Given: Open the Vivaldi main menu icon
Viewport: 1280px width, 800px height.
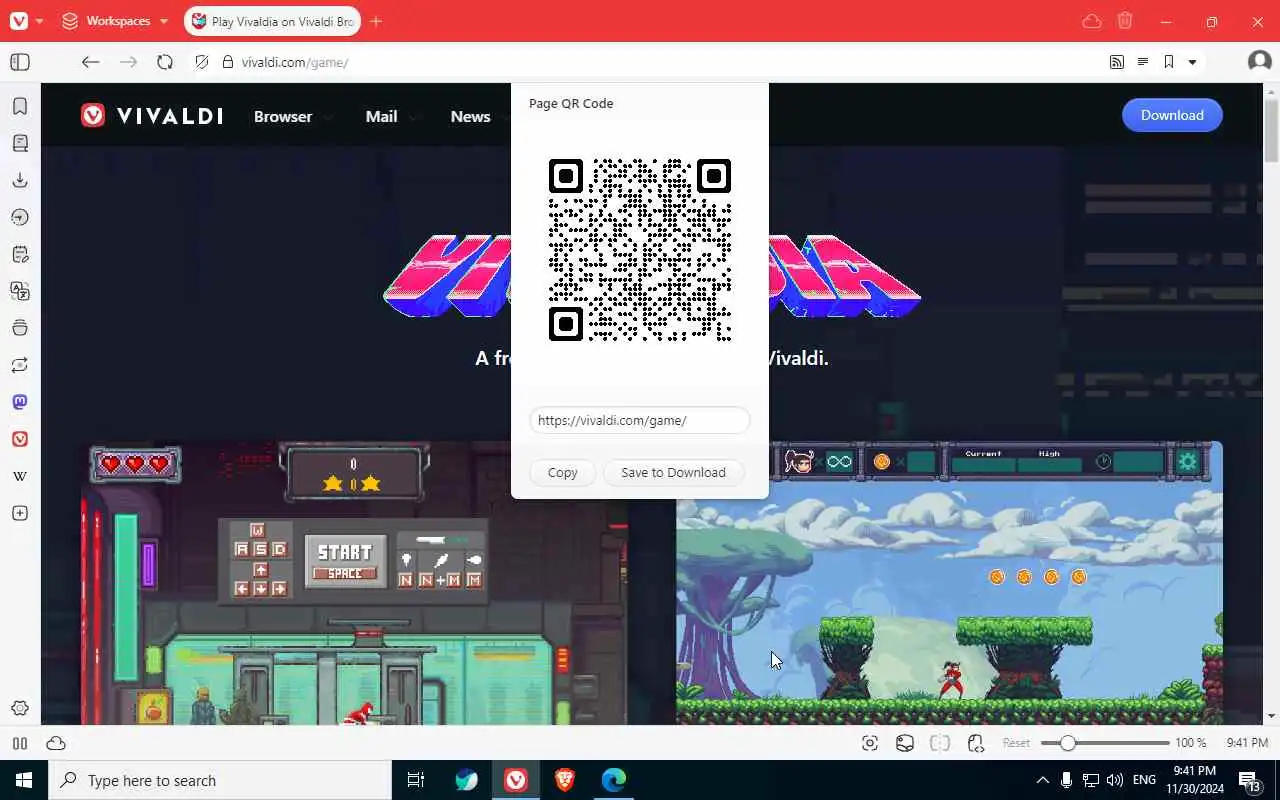Looking at the screenshot, I should (19, 20).
